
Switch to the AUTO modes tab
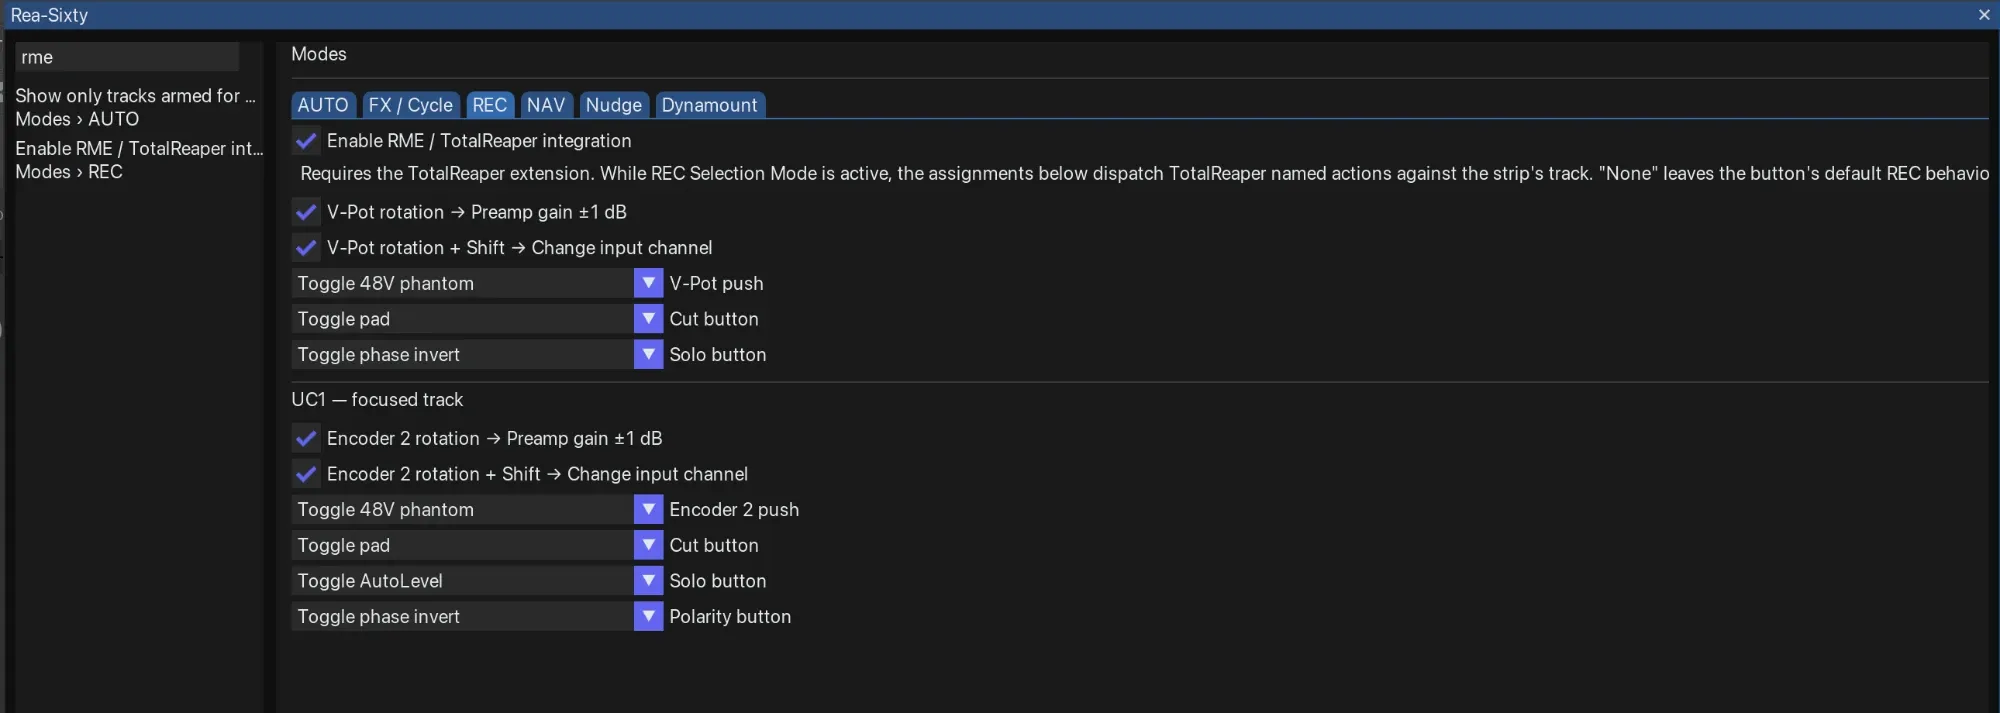322,105
